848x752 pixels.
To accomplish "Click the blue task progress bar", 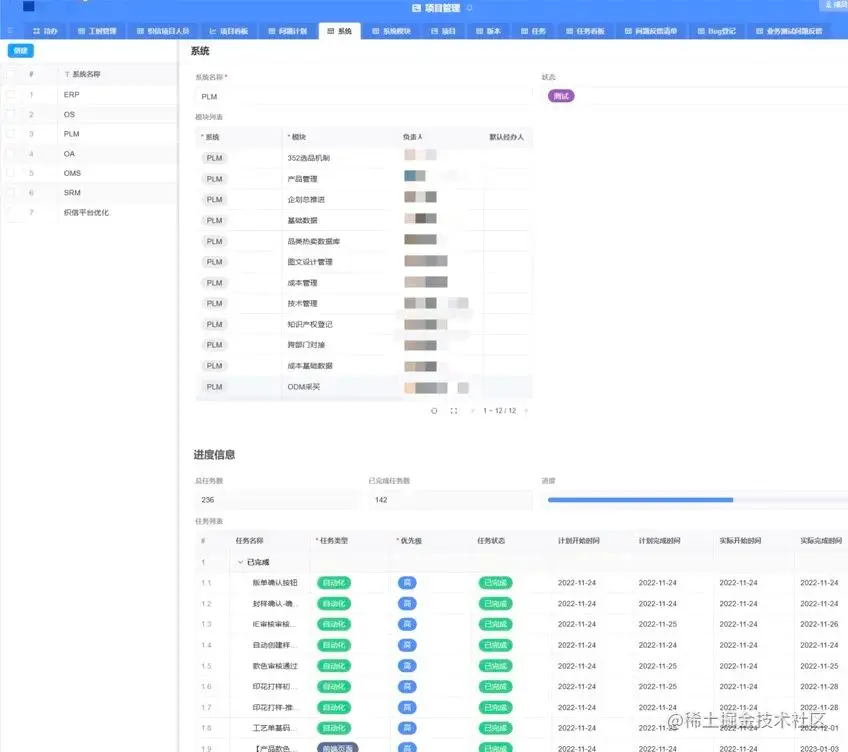I will pyautogui.click(x=640, y=500).
